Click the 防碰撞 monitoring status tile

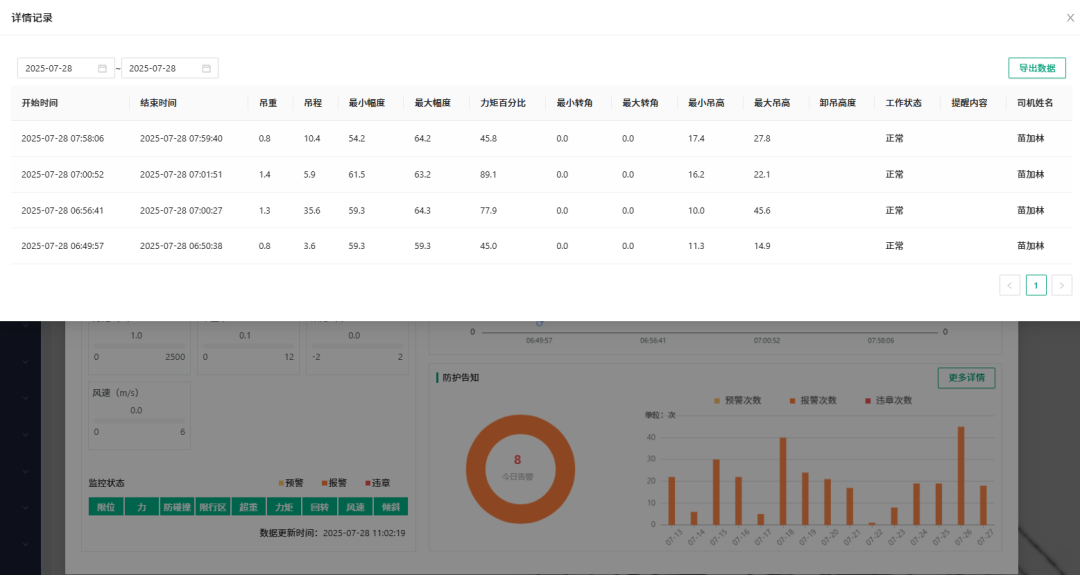point(177,507)
